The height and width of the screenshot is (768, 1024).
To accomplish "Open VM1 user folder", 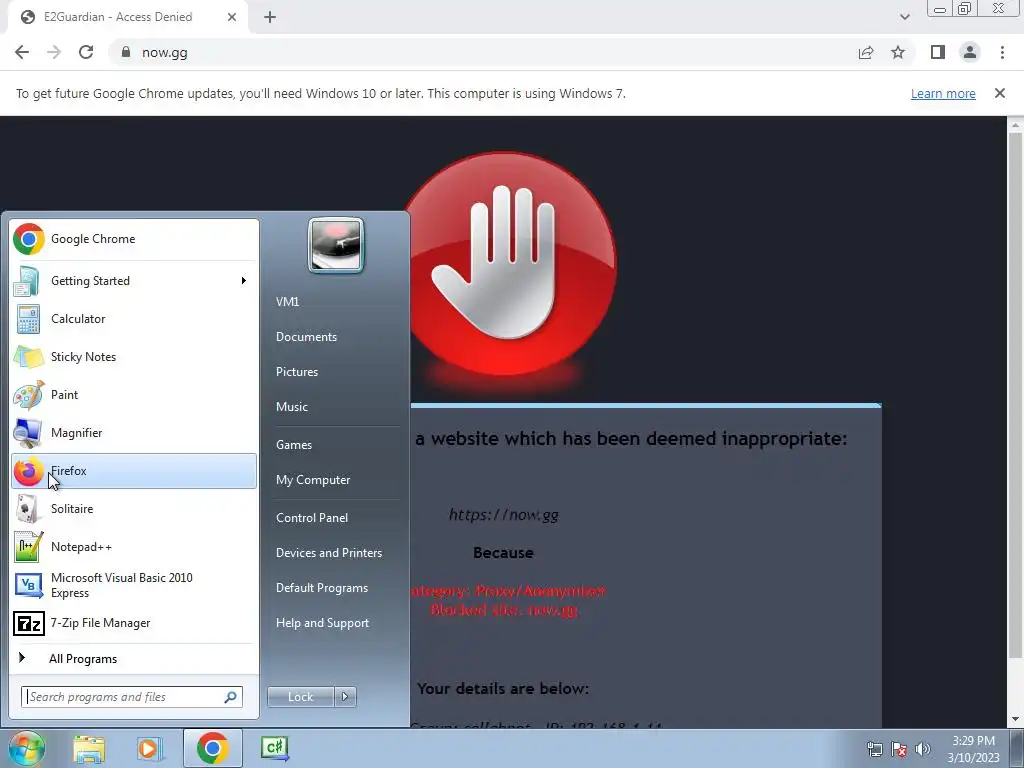I will (287, 302).
